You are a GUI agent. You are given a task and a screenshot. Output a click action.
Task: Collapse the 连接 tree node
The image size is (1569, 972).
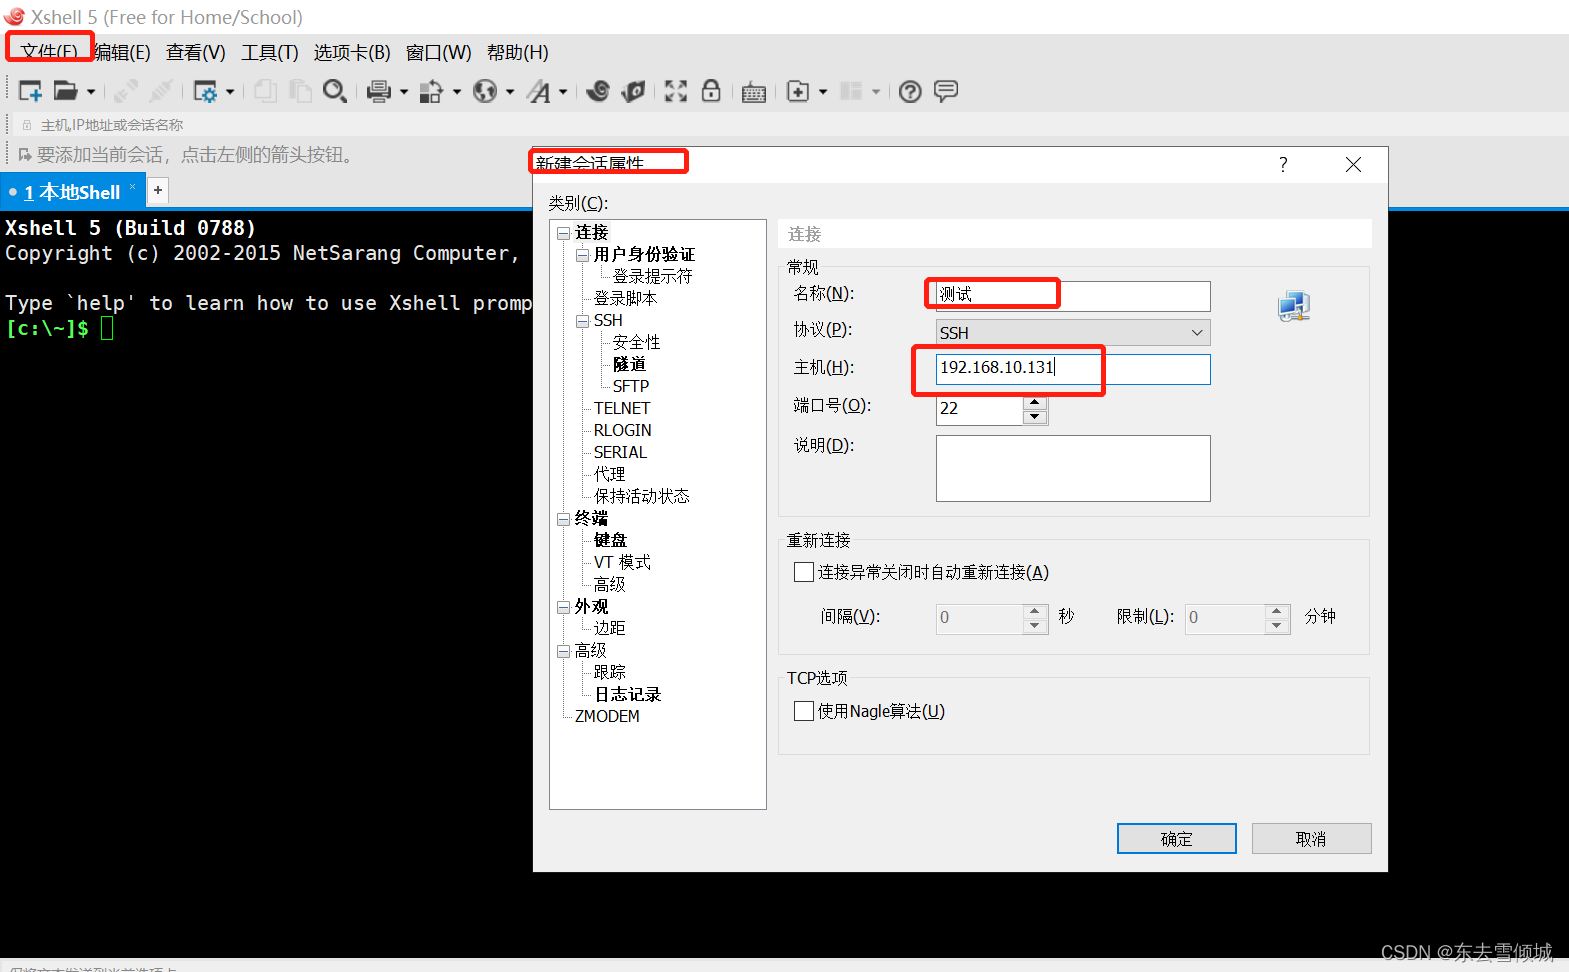[563, 233]
